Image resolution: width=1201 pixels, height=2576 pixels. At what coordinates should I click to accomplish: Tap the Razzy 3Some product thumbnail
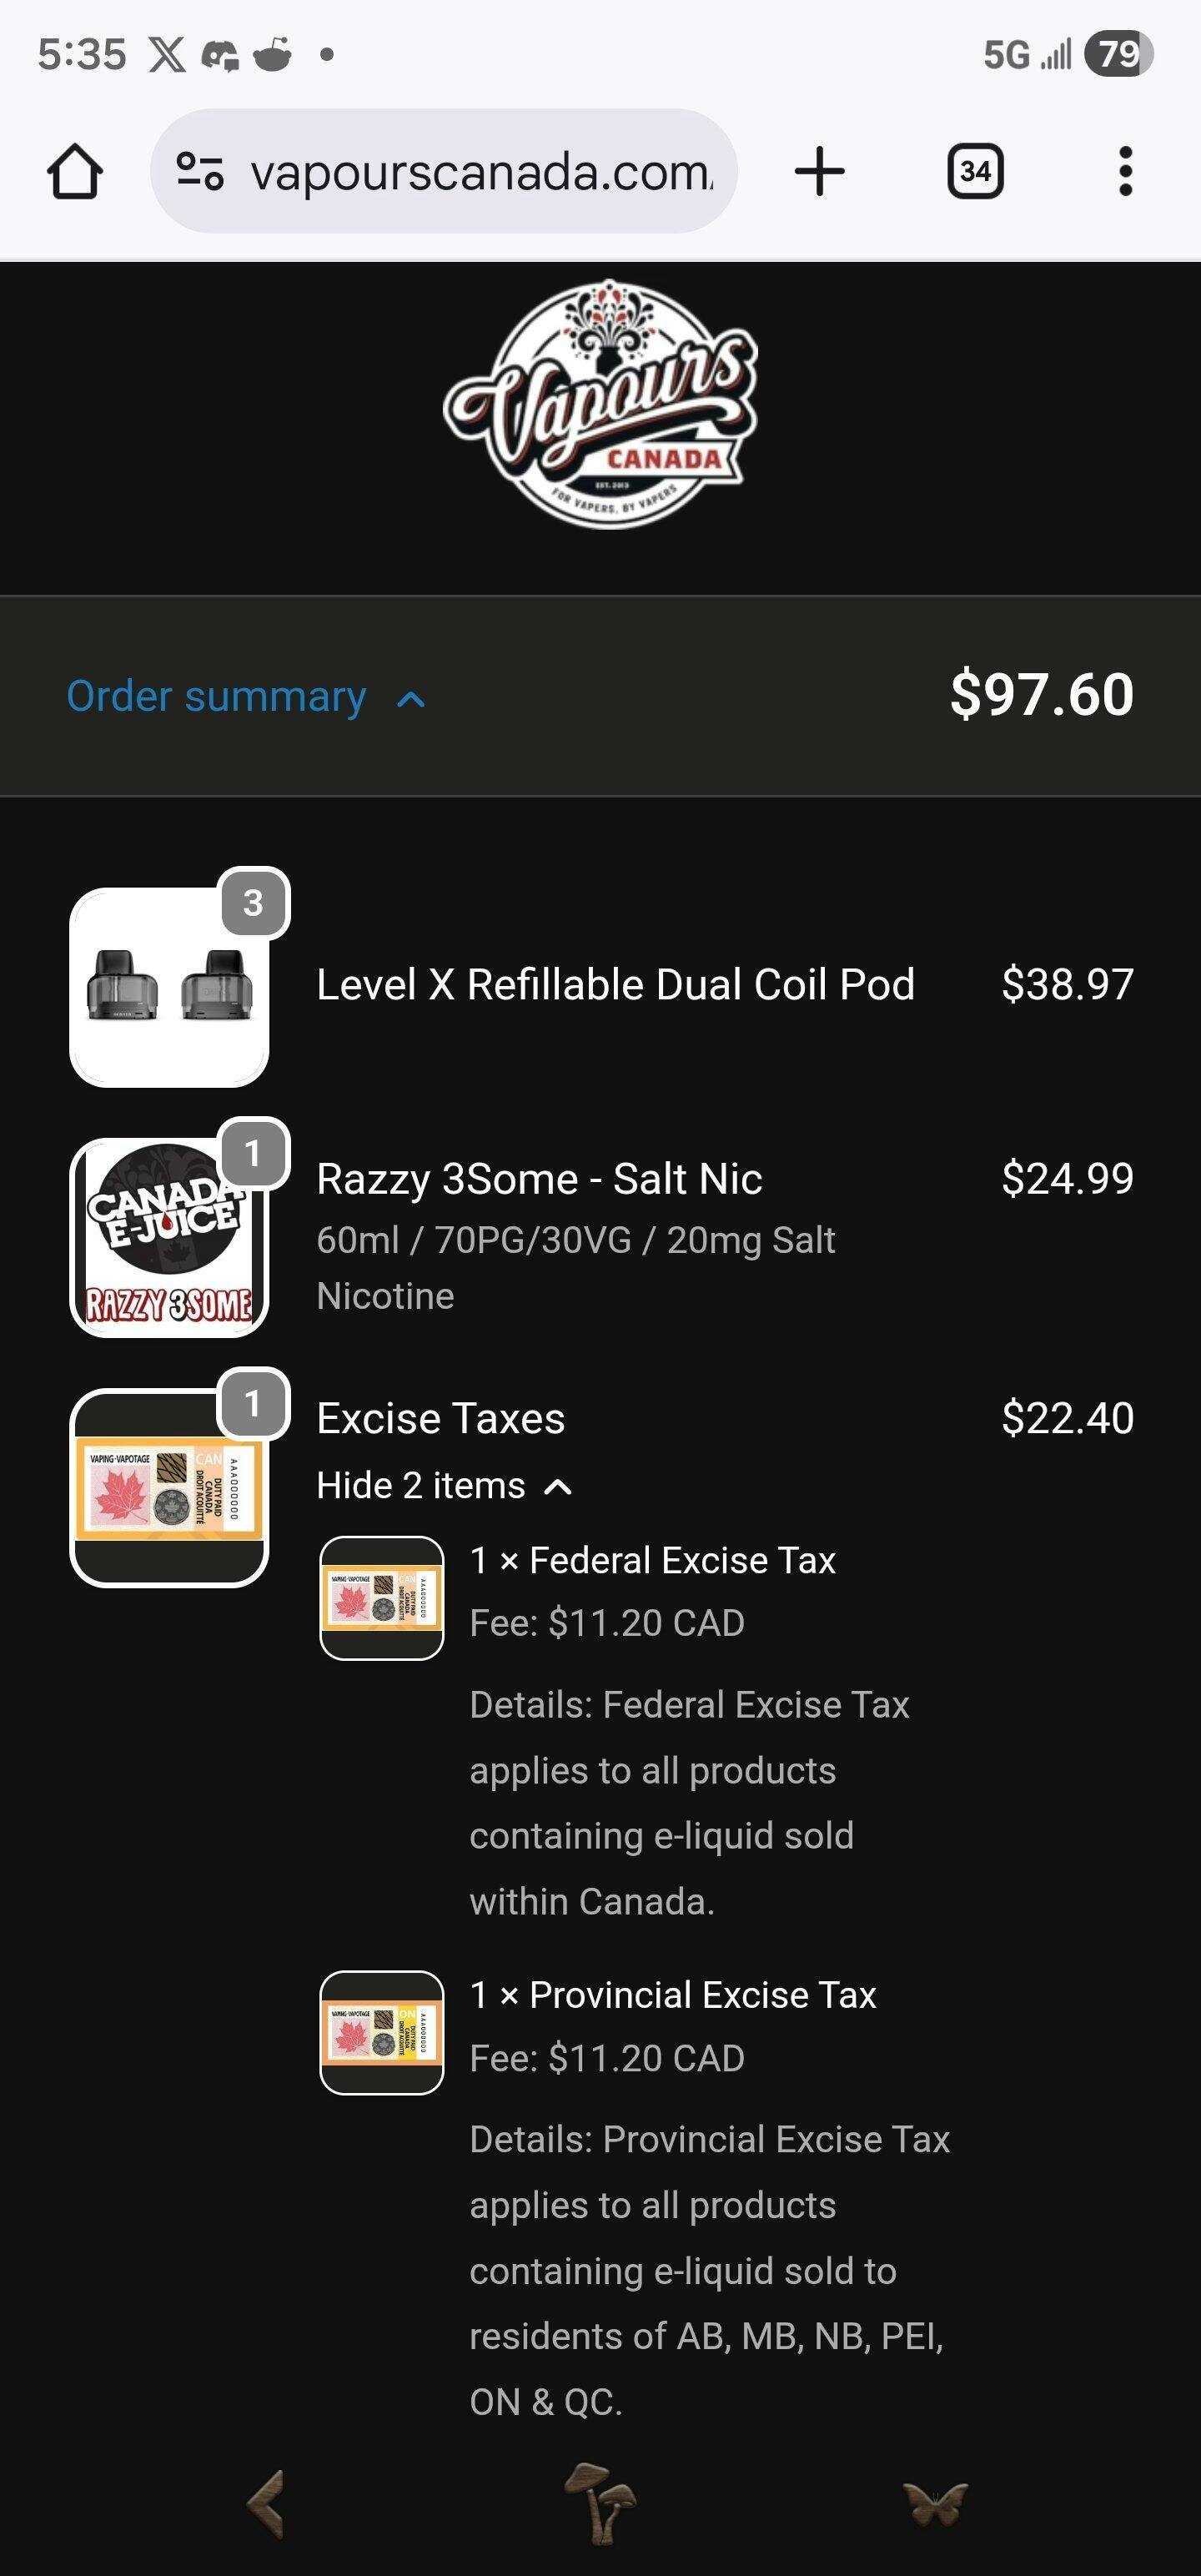coord(169,1237)
